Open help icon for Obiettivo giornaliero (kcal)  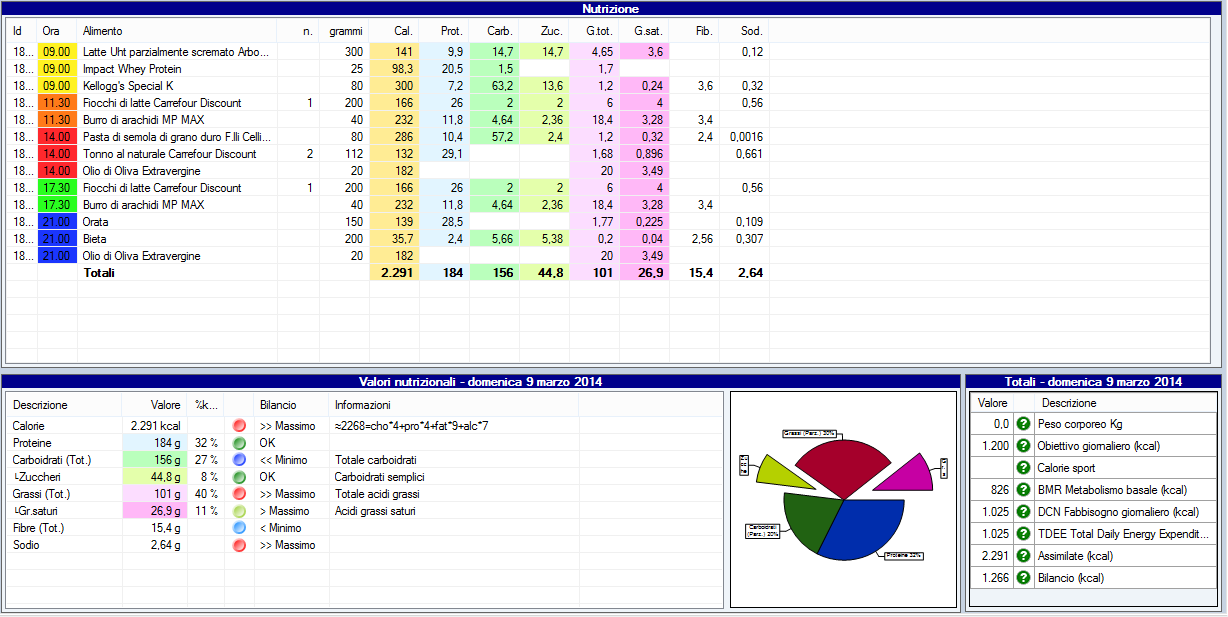[1023, 446]
